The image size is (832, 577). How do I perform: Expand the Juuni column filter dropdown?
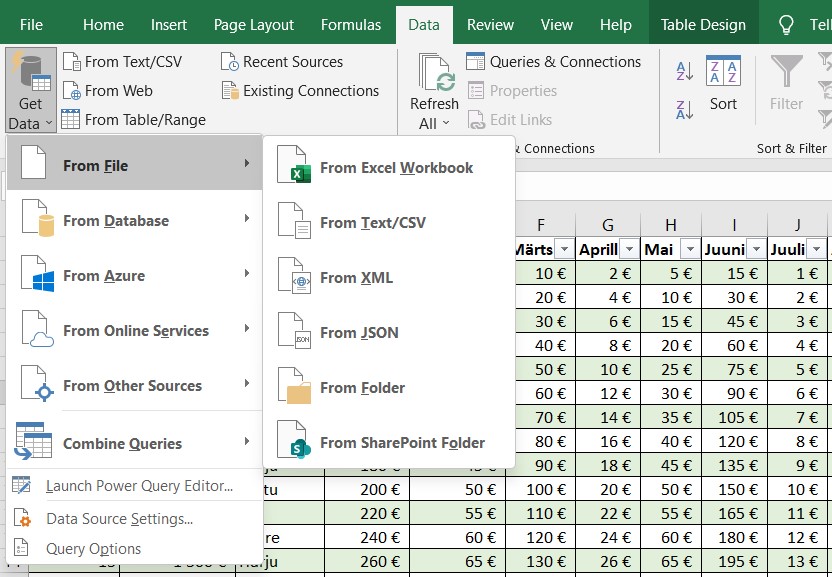tap(756, 249)
